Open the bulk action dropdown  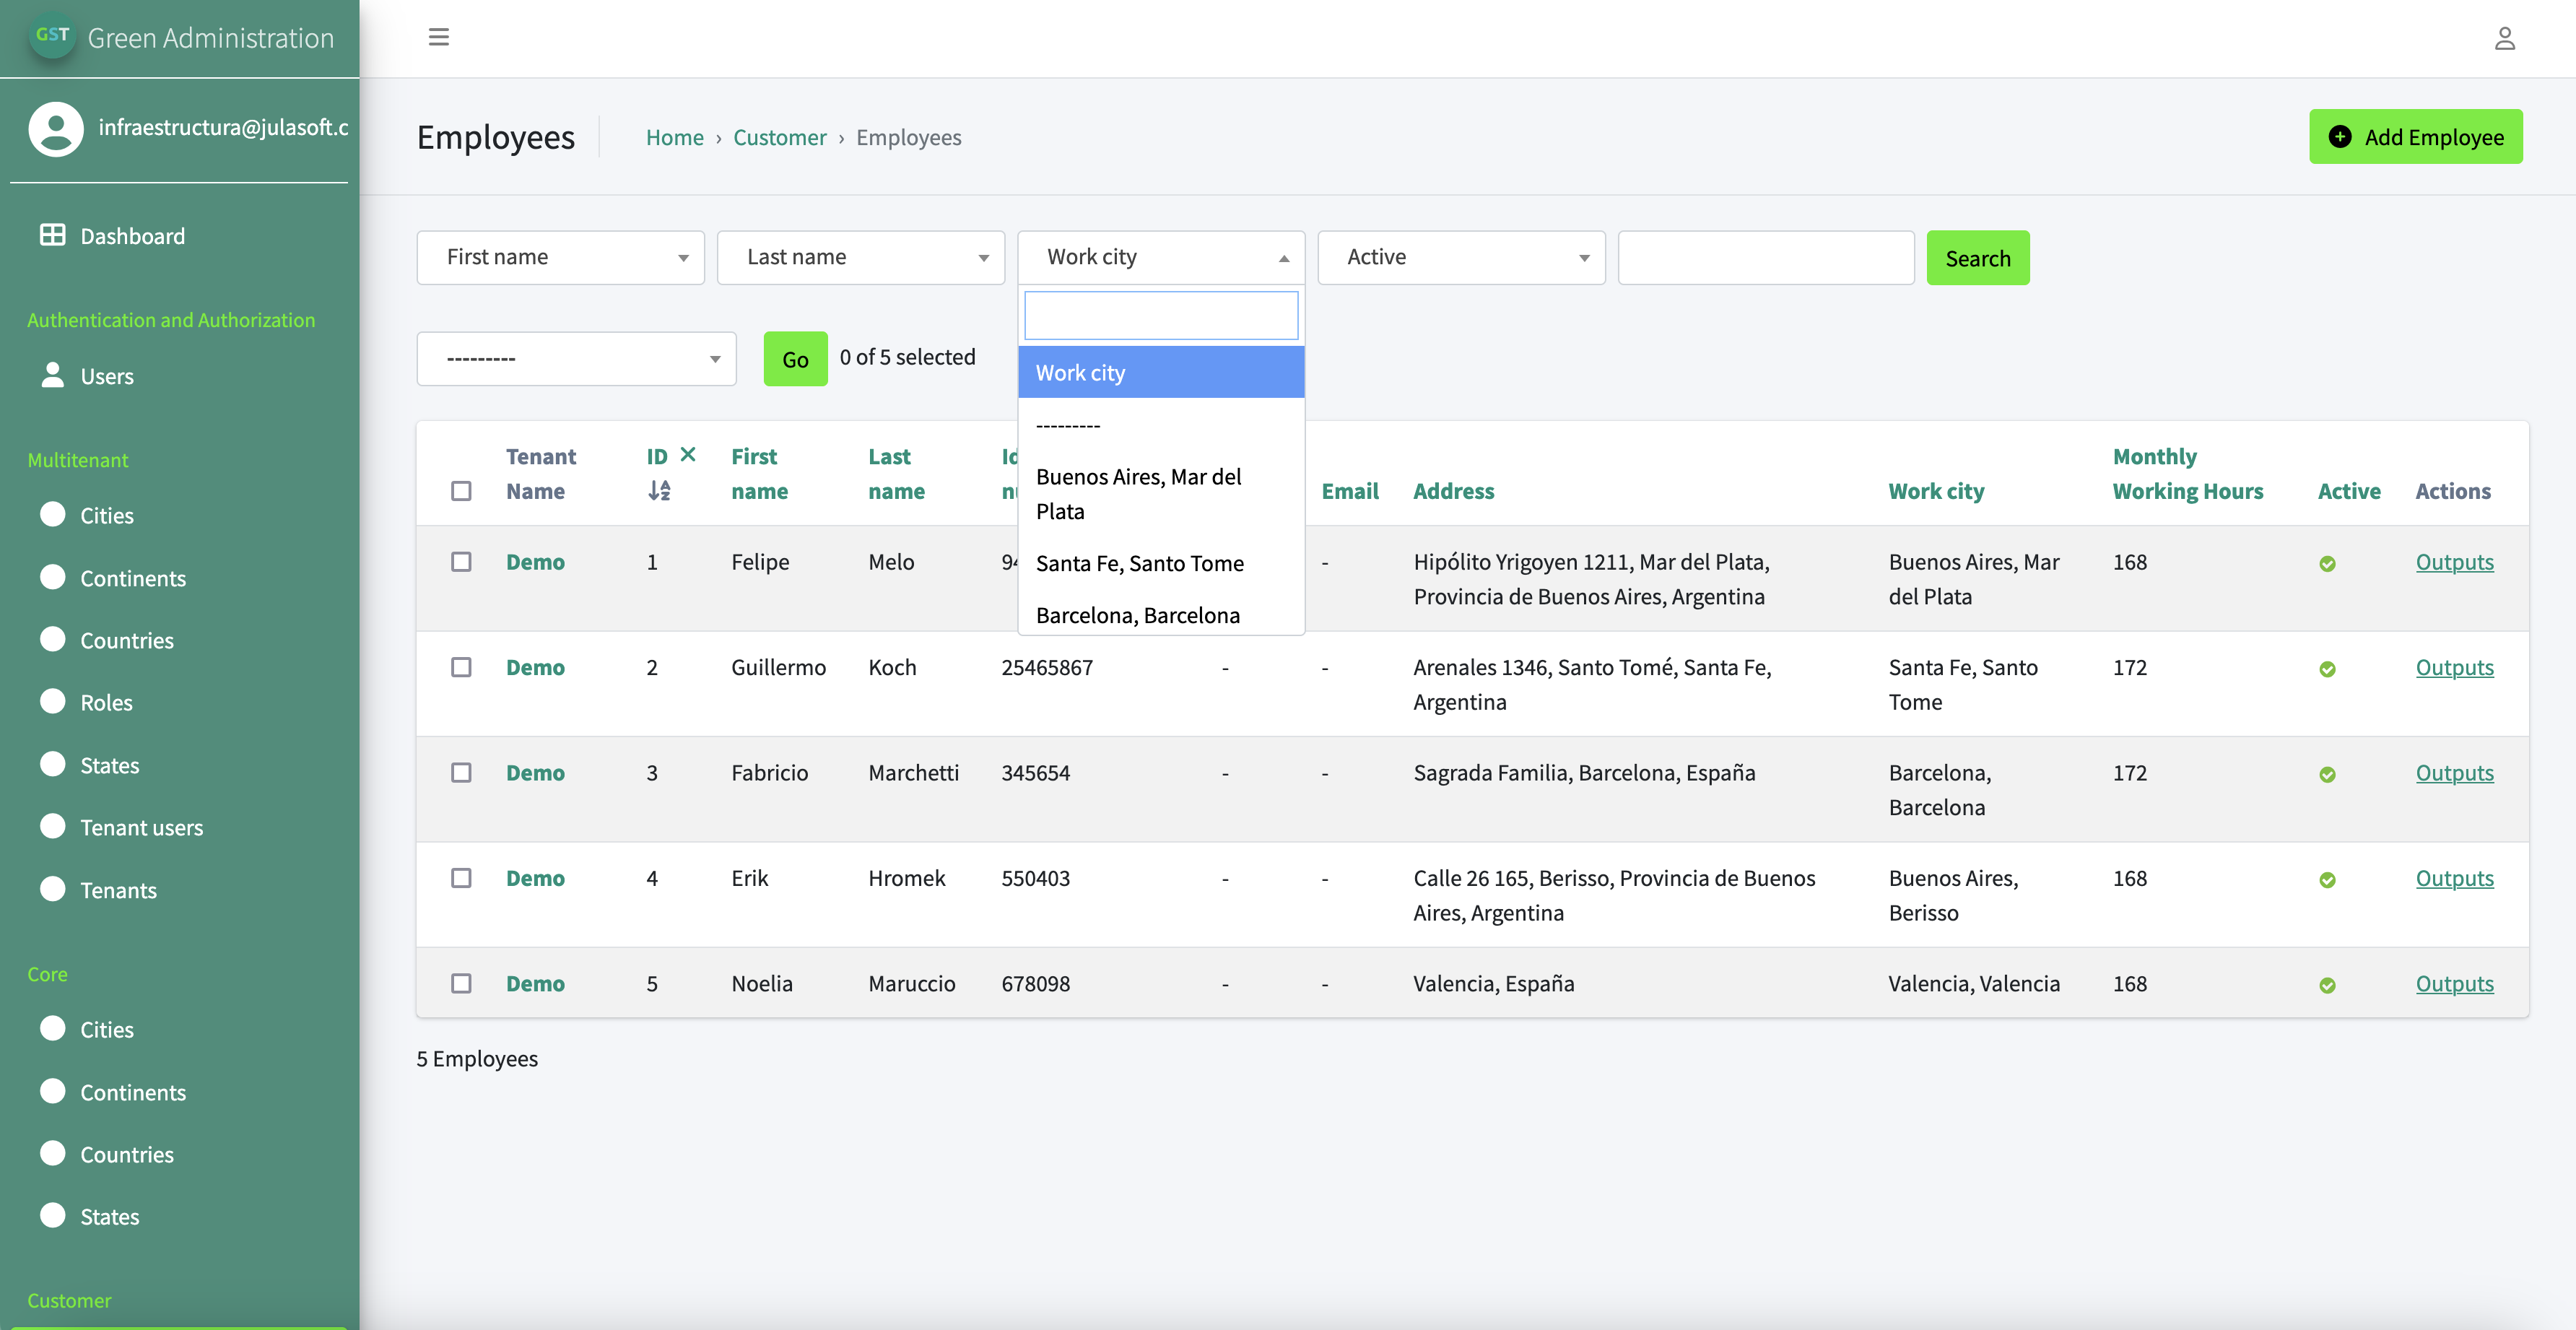576,358
